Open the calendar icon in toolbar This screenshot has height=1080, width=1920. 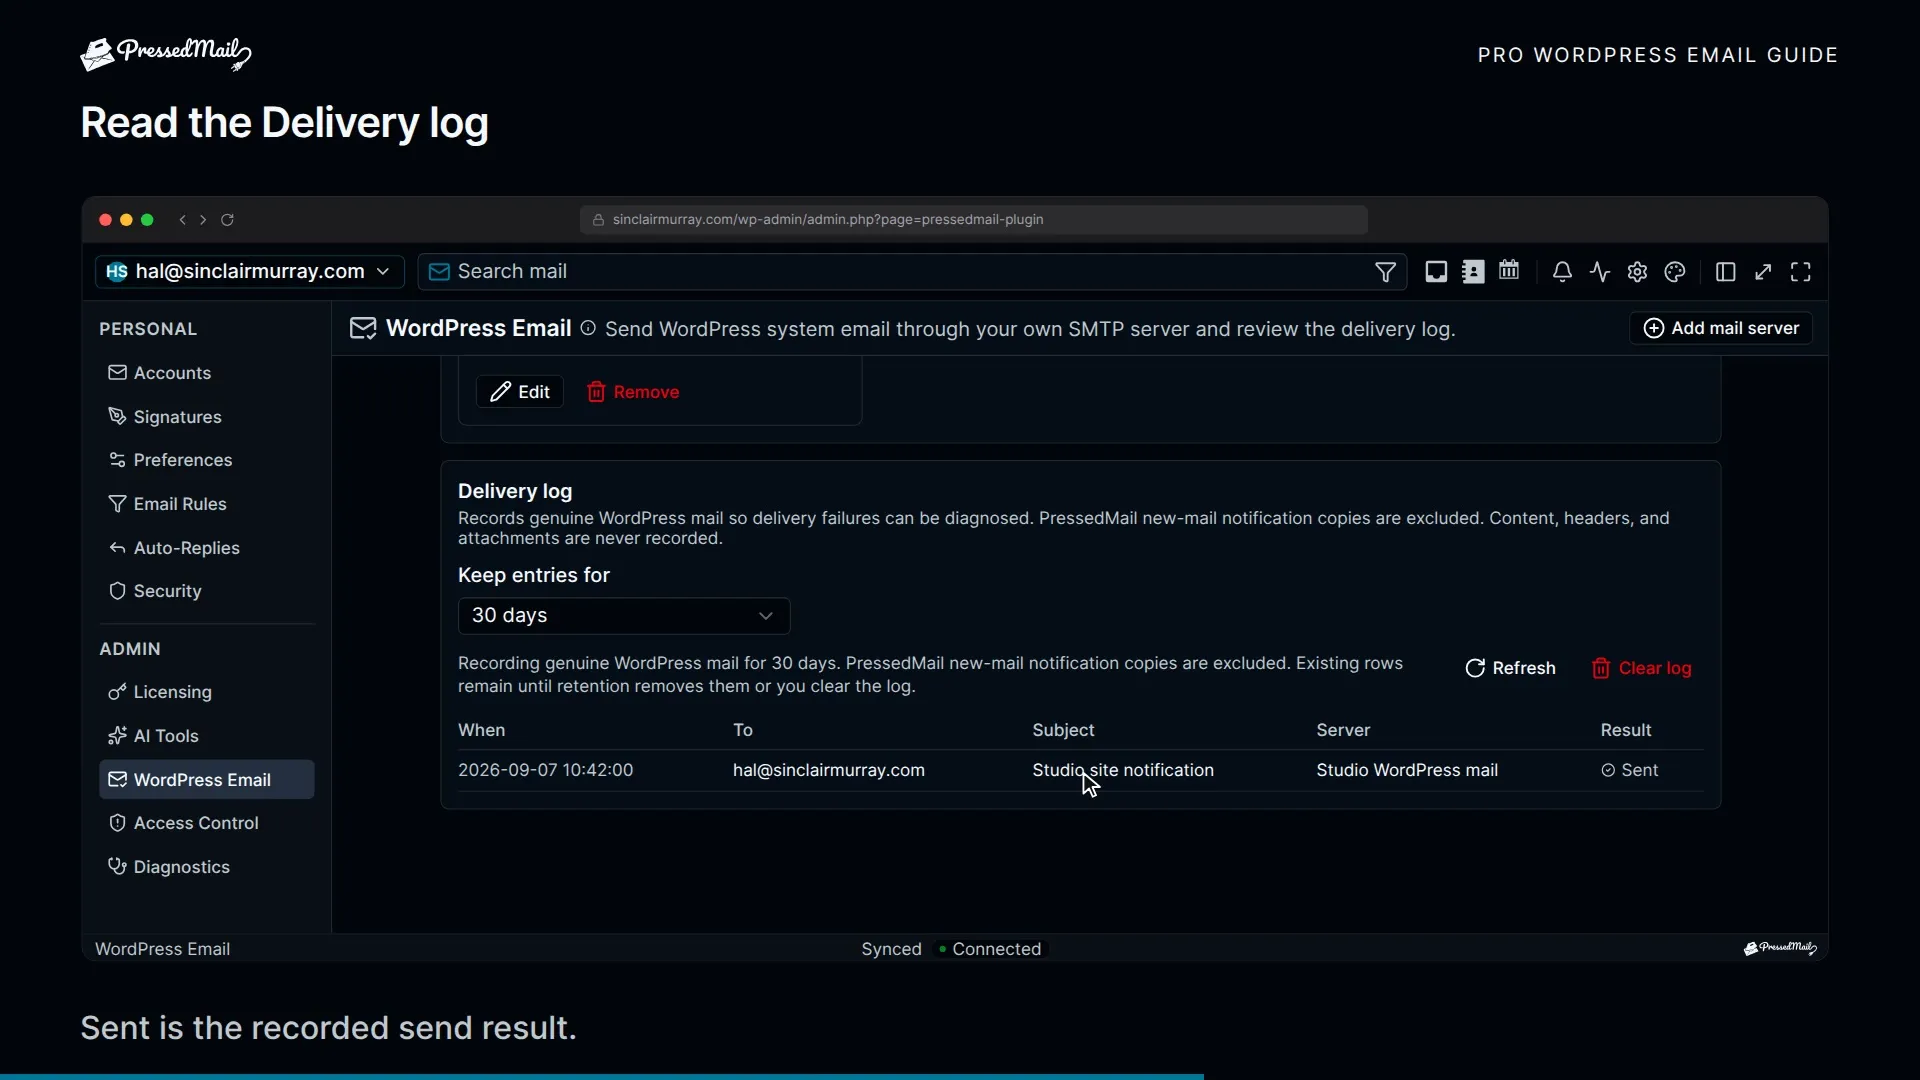[x=1509, y=271]
